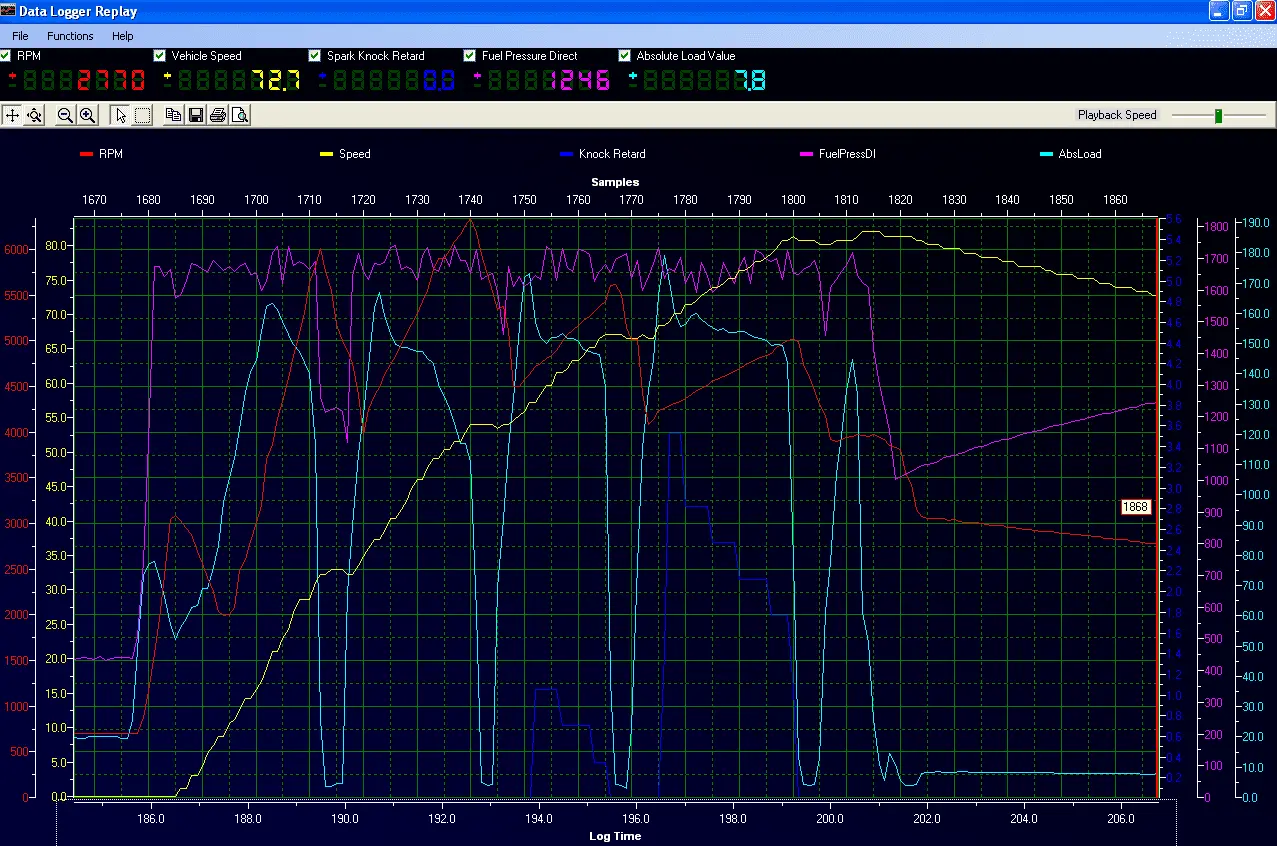This screenshot has height=846, width=1277.
Task: Open the Help menu
Action: pos(122,36)
